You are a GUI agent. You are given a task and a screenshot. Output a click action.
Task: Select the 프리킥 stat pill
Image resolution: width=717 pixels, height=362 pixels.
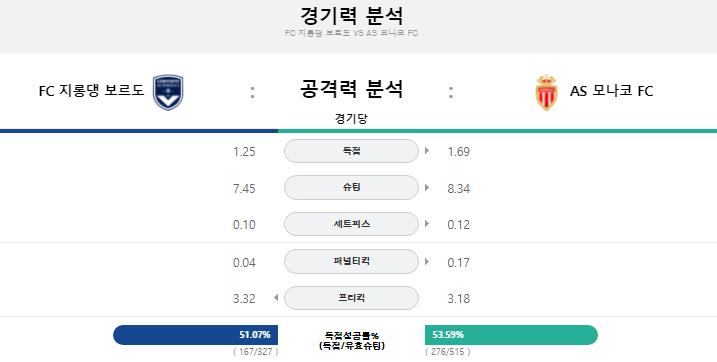[x=351, y=298]
